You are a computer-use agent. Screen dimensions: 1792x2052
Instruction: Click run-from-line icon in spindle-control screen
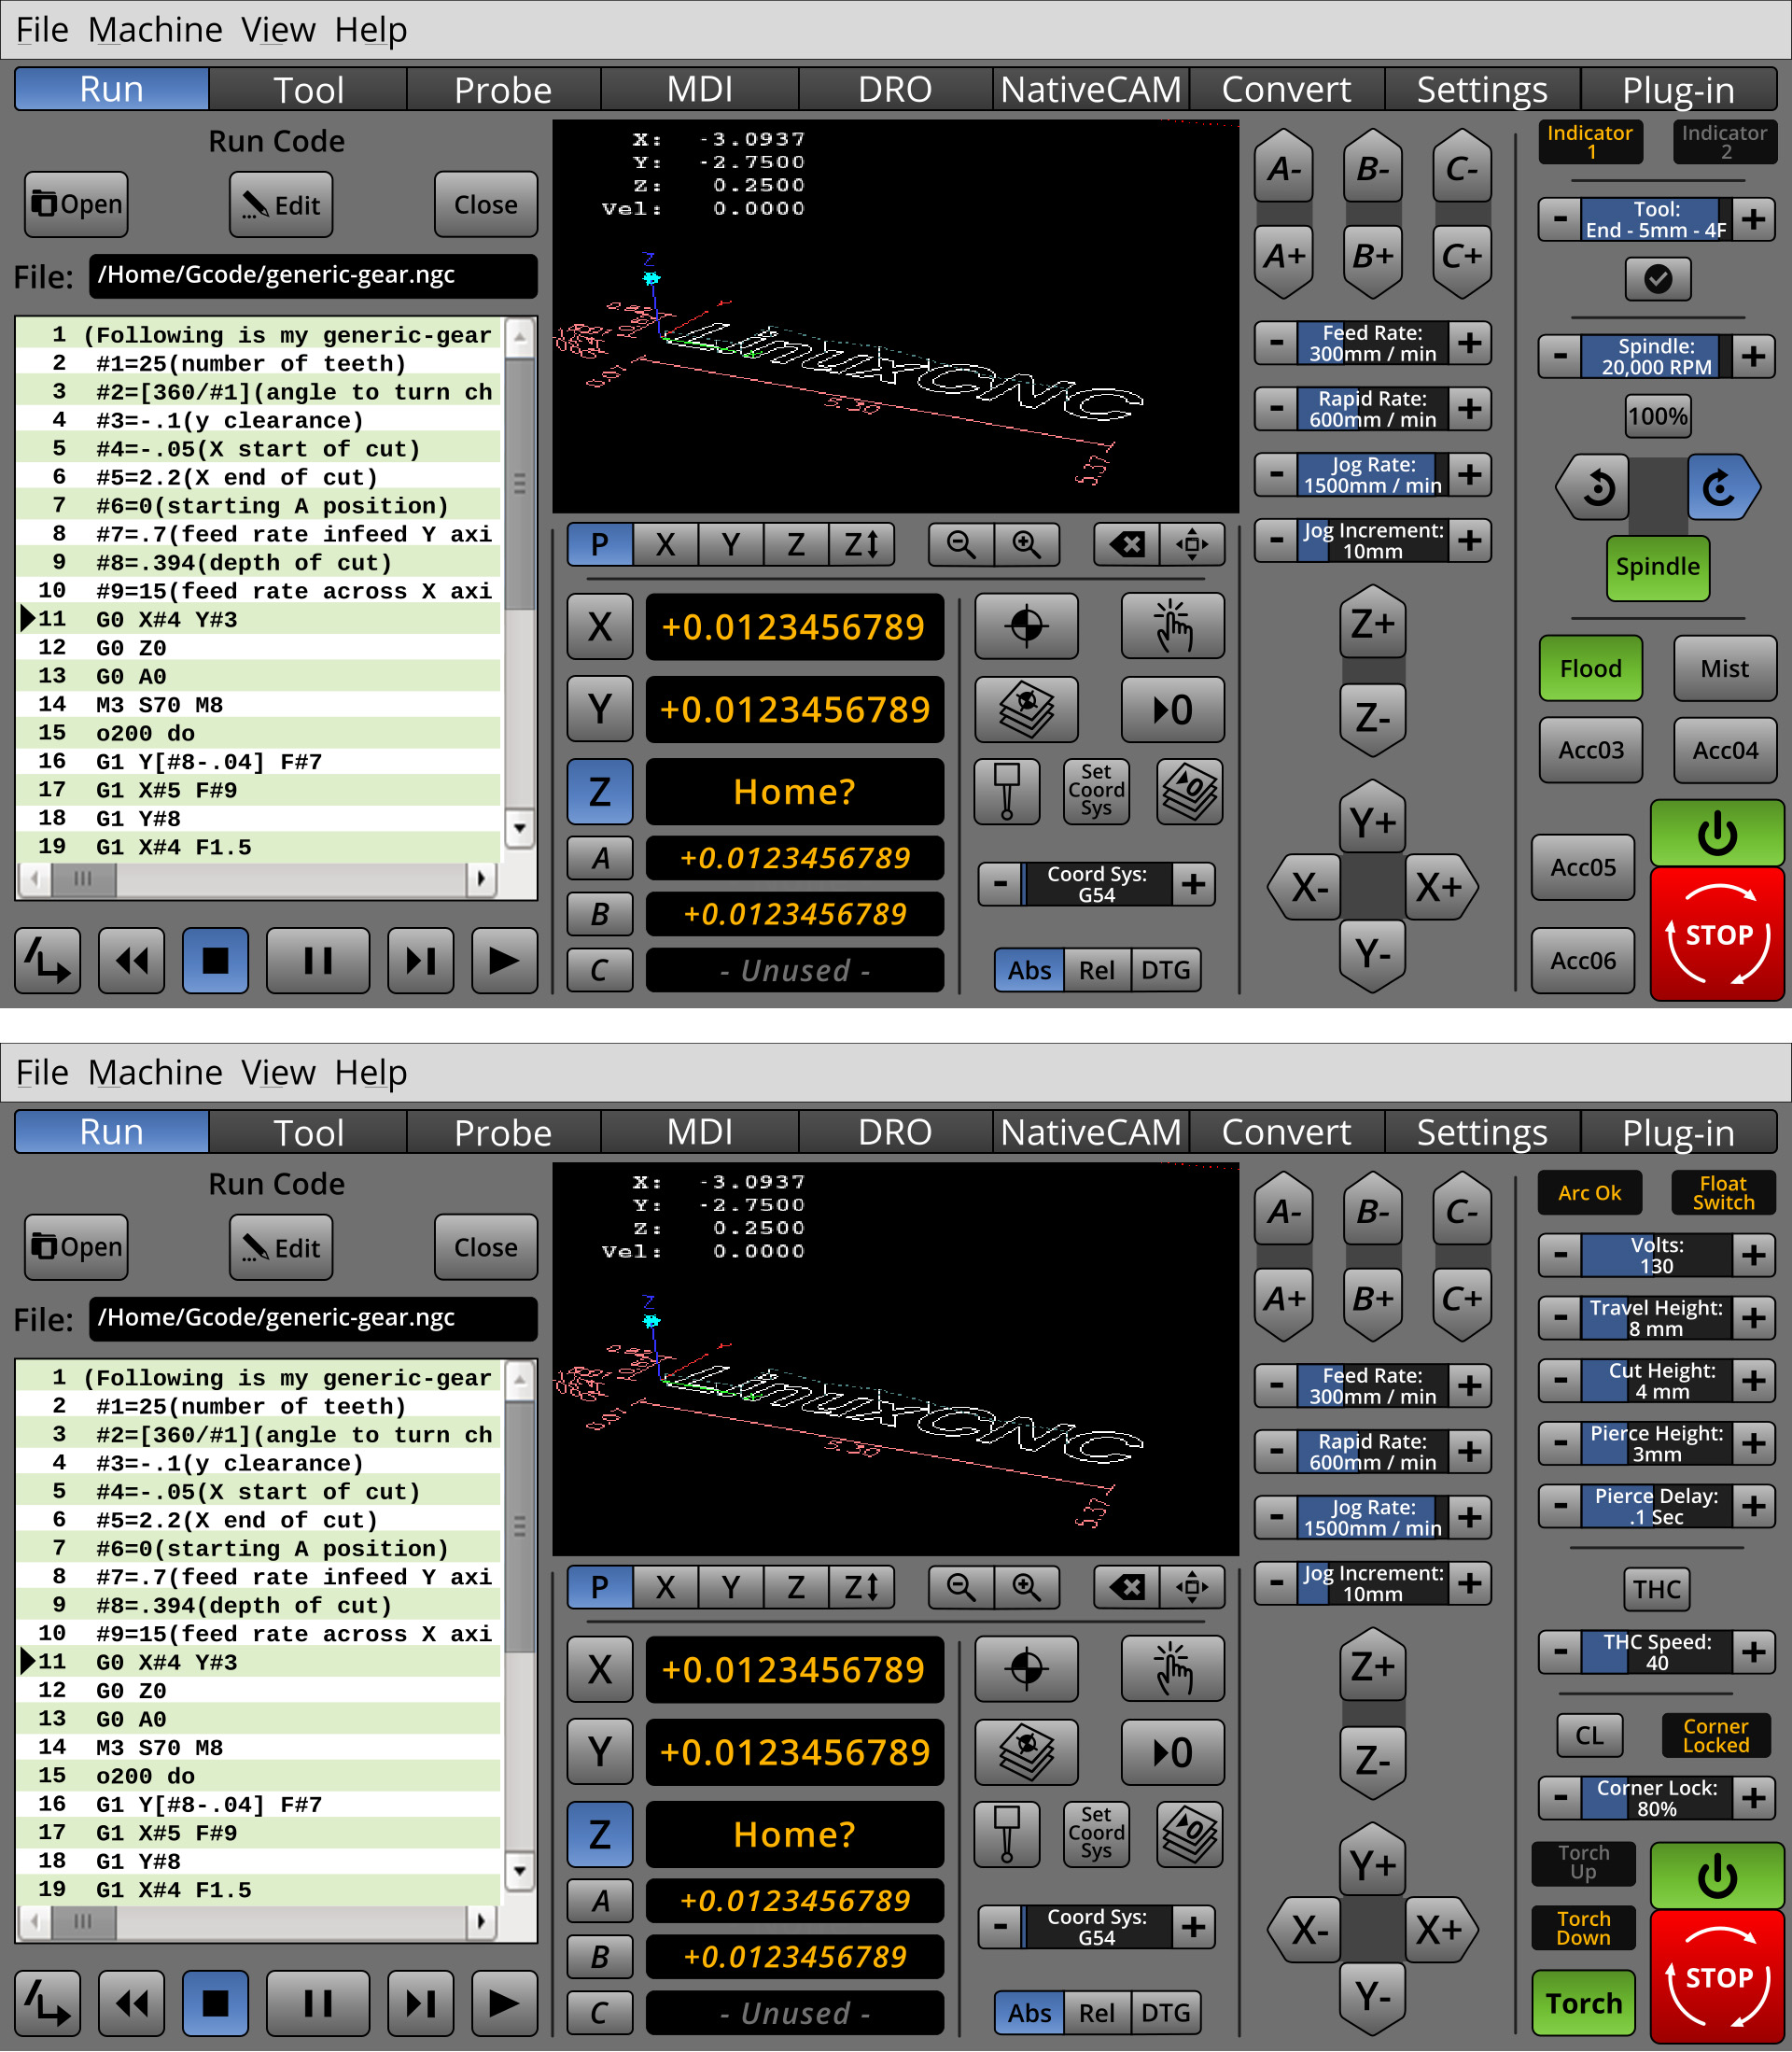pyautogui.click(x=47, y=961)
